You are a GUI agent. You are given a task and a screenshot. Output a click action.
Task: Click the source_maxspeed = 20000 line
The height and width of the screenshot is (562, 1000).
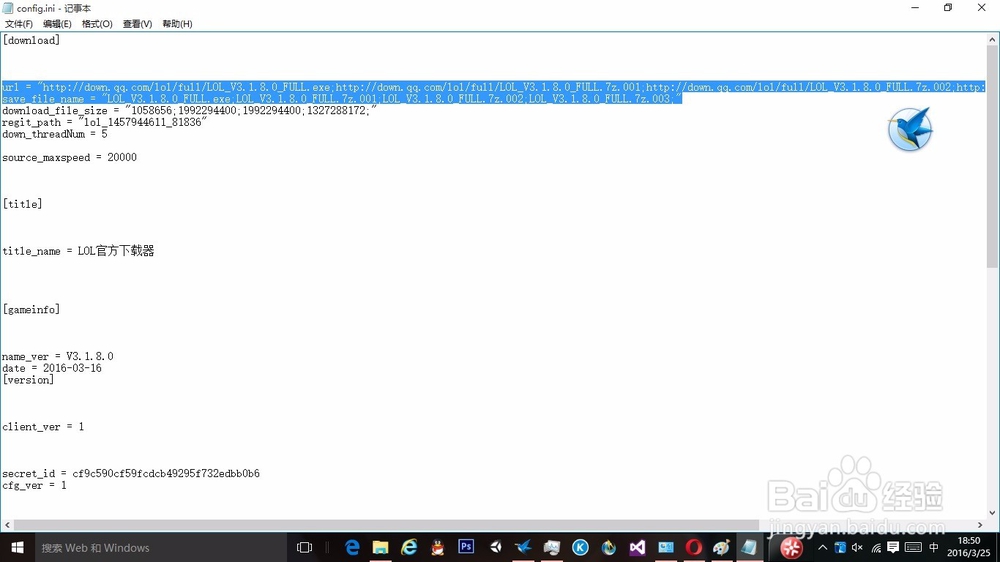click(x=70, y=157)
